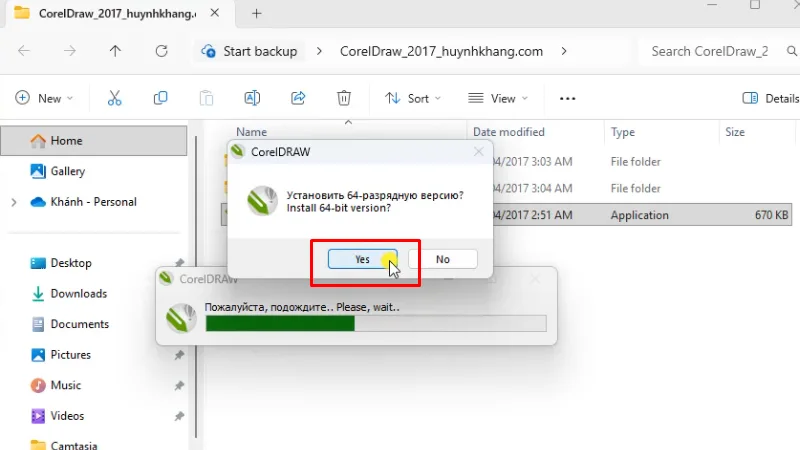Click the Share icon in toolbar

[x=298, y=98]
